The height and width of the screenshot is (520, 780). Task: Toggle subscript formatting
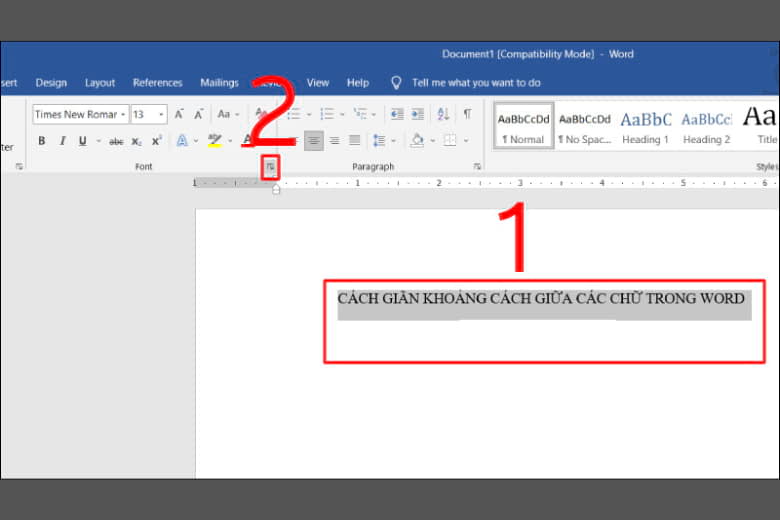coord(136,141)
